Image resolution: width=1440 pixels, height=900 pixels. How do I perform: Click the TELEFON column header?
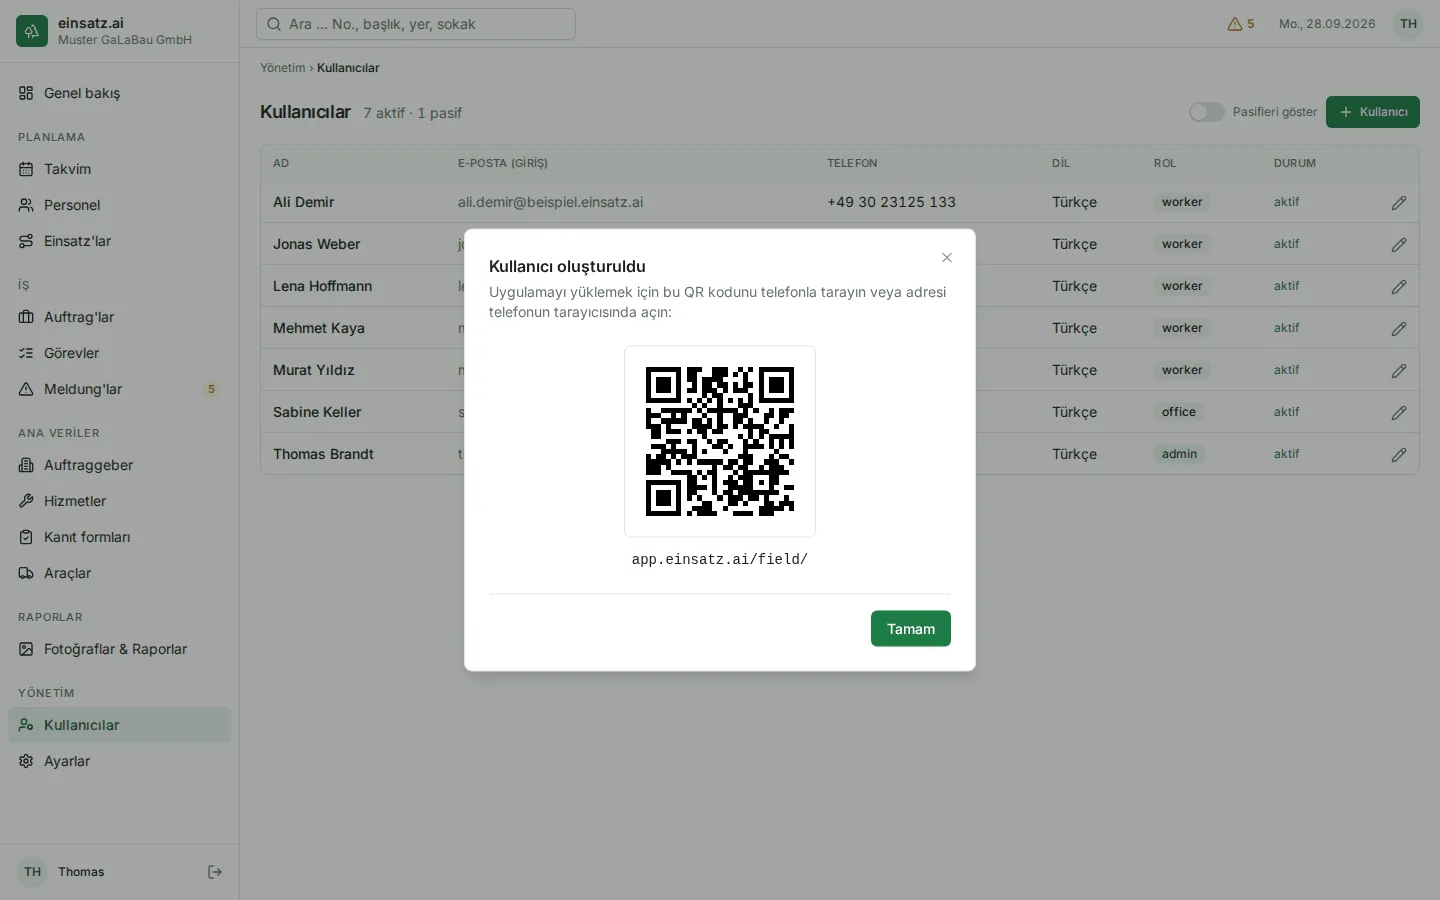click(852, 163)
